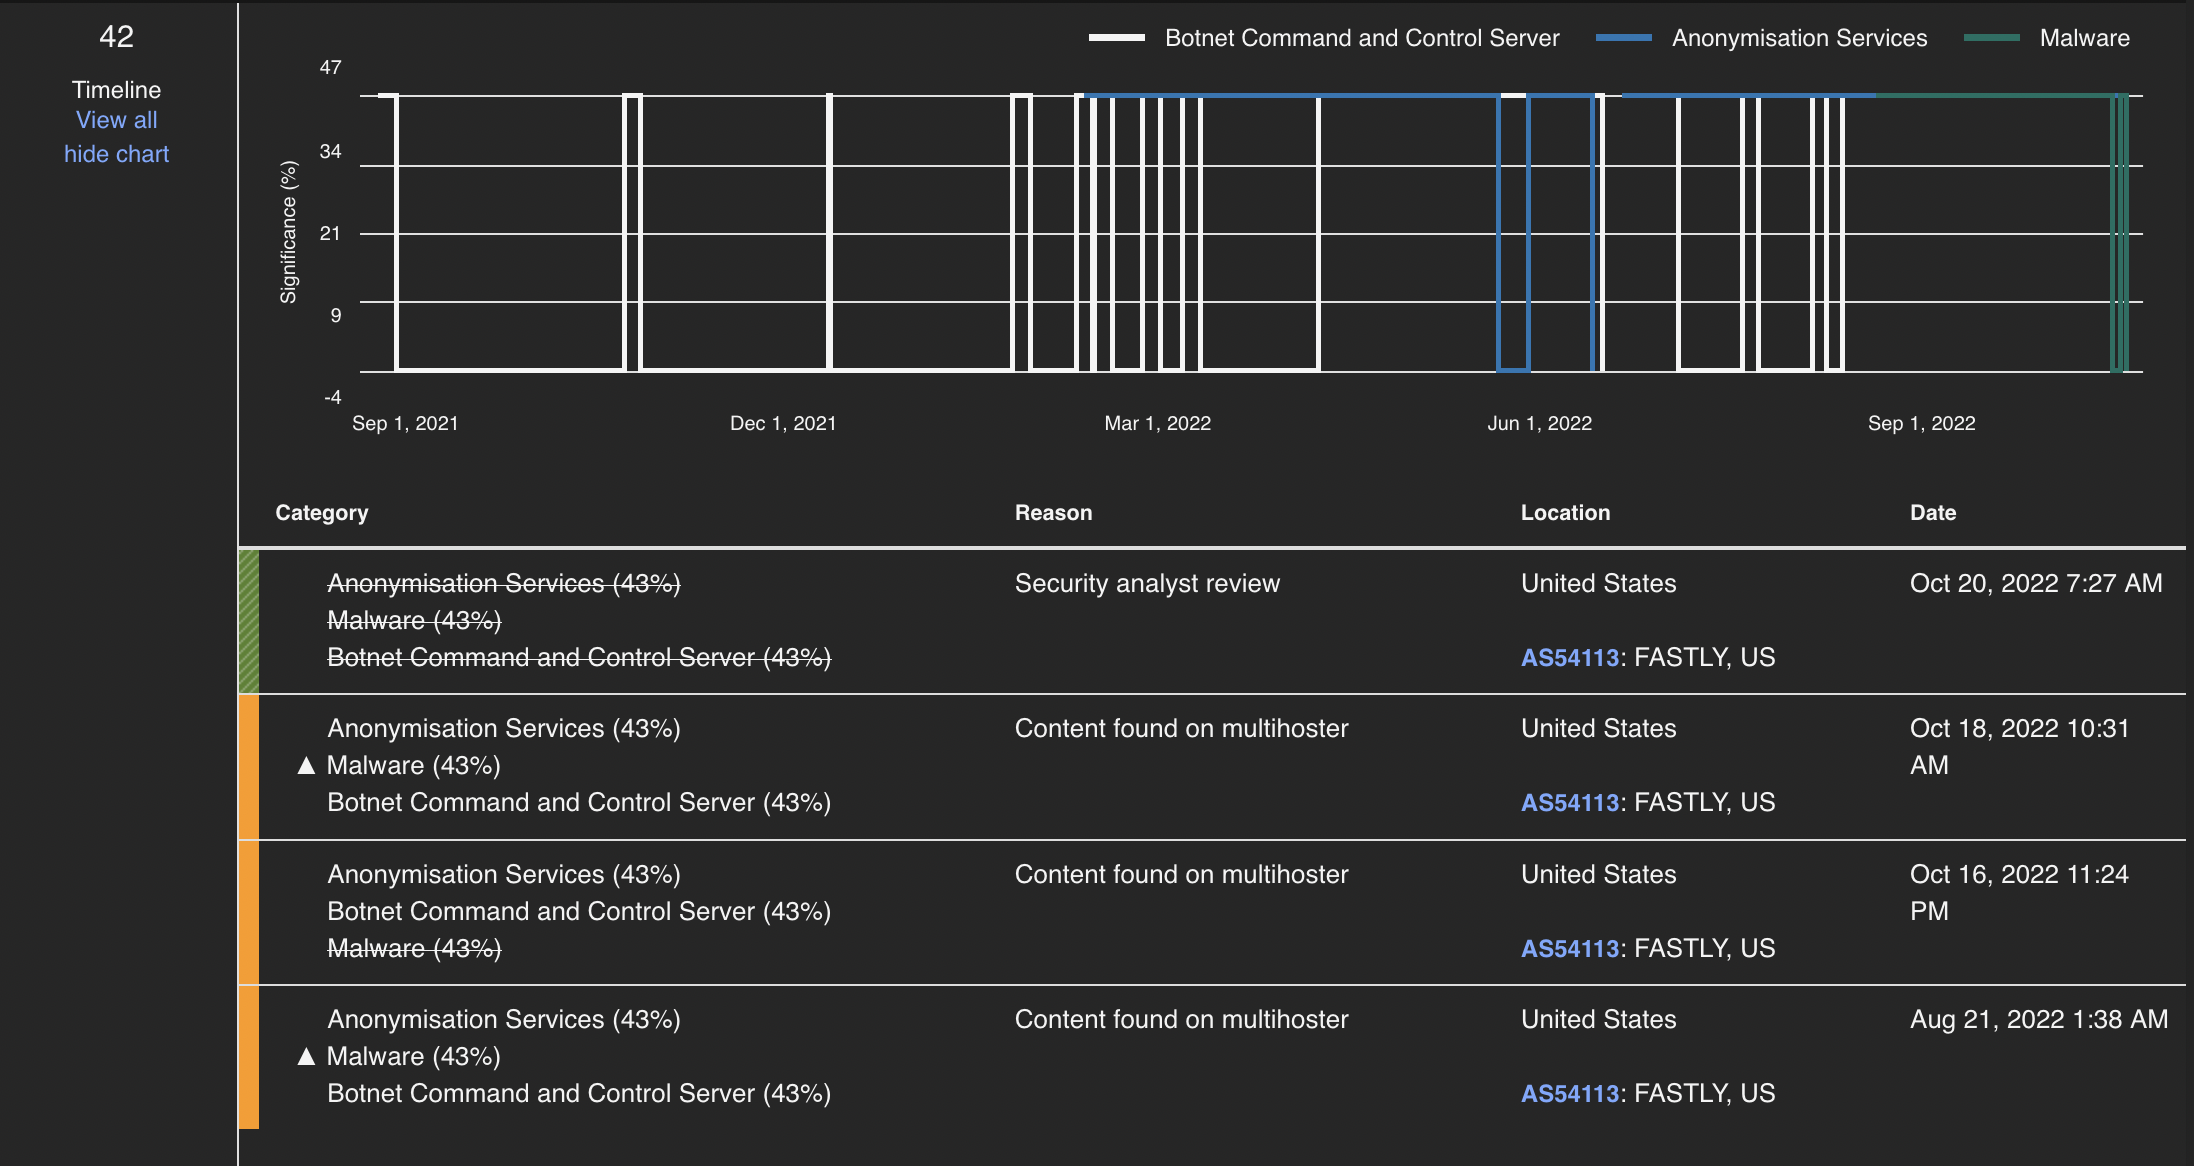Screen dimensions: 2194x1166
Task: Click the white Botnet legend color line
Action: click(1116, 38)
